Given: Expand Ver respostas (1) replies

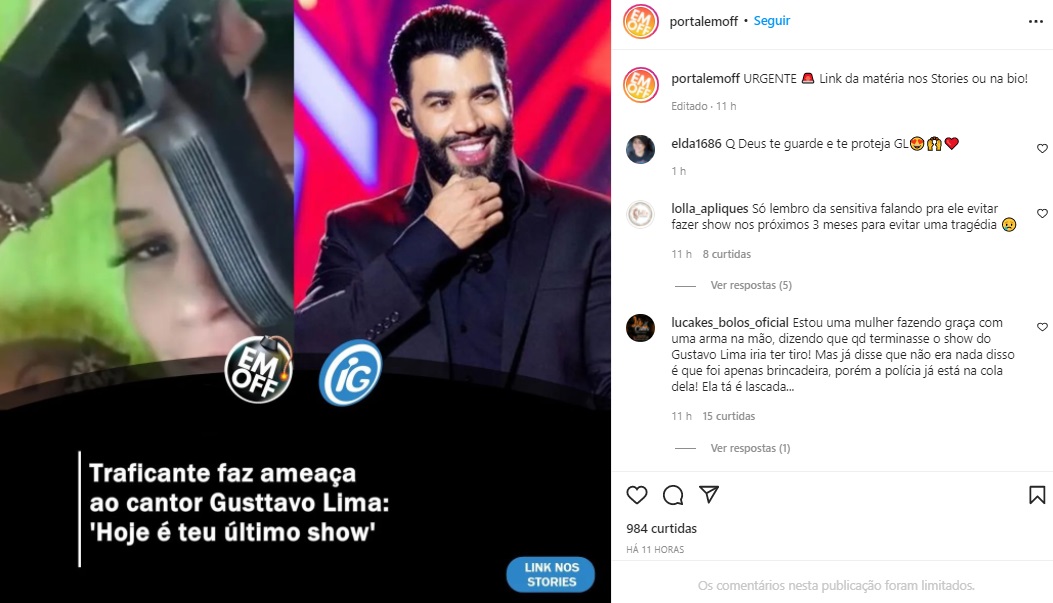Looking at the screenshot, I should tap(750, 448).
